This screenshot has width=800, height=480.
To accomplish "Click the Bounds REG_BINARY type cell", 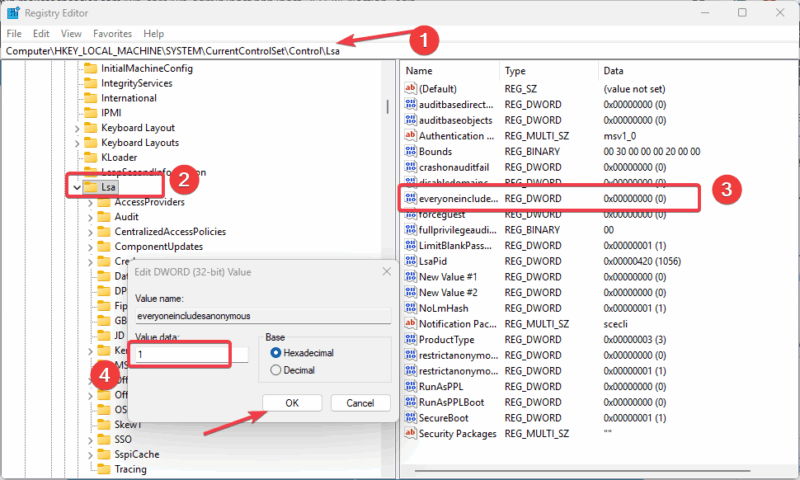I will click(x=532, y=151).
